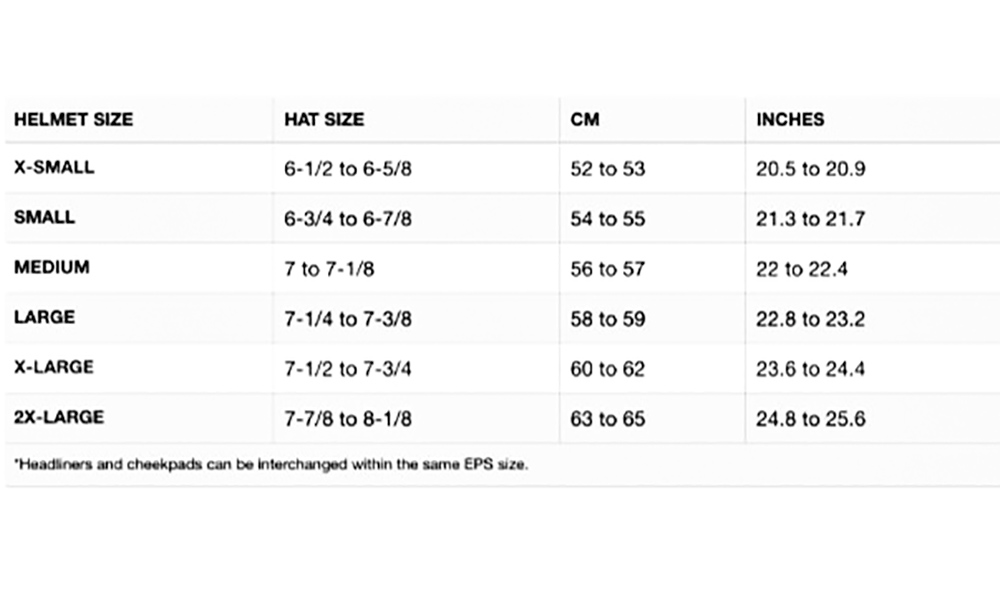The height and width of the screenshot is (600, 1000).
Task: Click the CM column header
Action: pyautogui.click(x=585, y=119)
